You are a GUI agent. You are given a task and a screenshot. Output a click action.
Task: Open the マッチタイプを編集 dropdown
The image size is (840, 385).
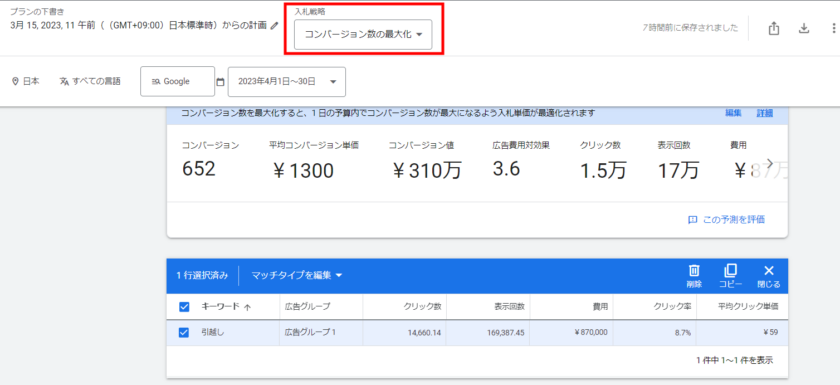[x=297, y=275]
